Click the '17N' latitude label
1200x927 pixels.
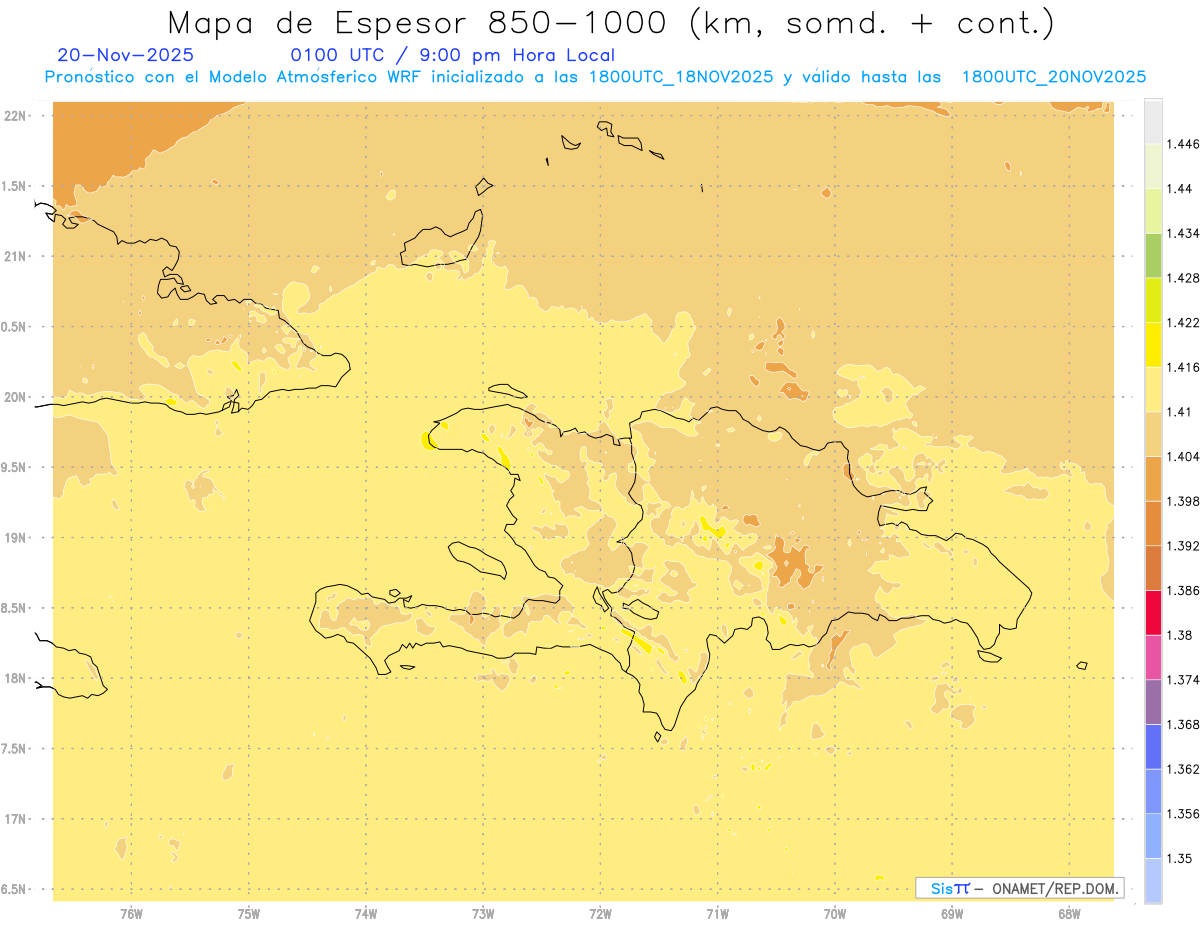15,819
